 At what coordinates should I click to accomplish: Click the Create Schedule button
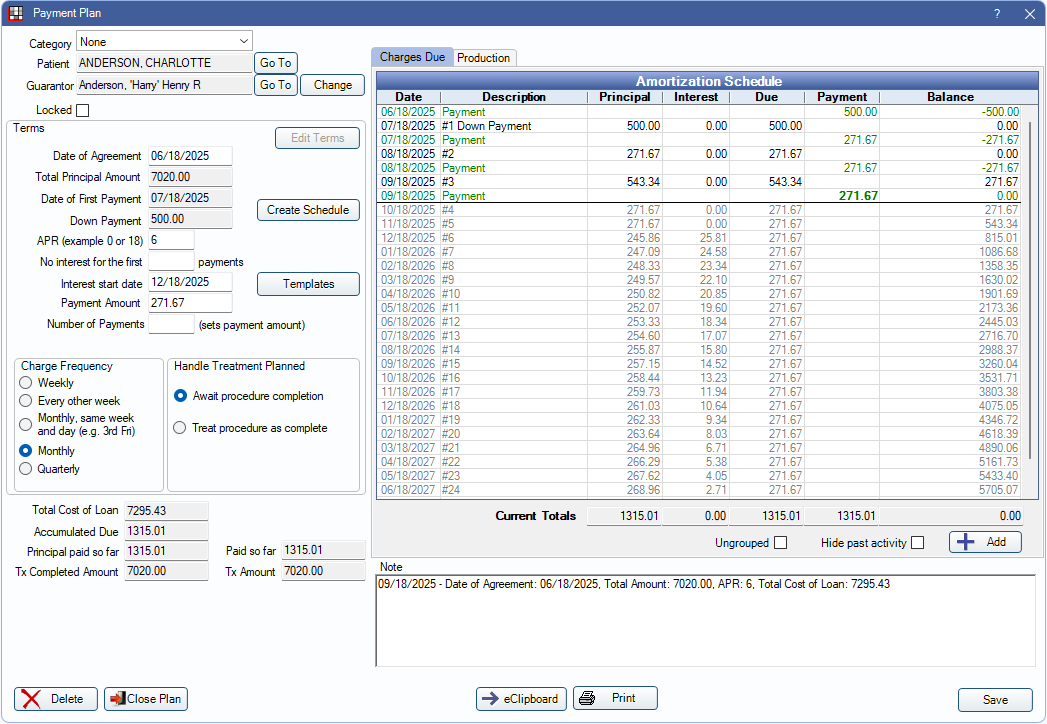[x=308, y=210]
